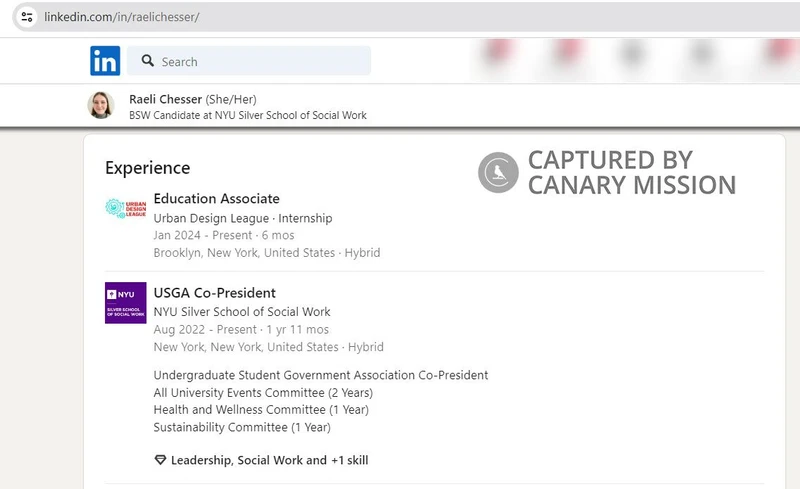This screenshot has width=800, height=489.
Task: Click NYU Silver School of Social Work company line
Action: pyautogui.click(x=242, y=311)
